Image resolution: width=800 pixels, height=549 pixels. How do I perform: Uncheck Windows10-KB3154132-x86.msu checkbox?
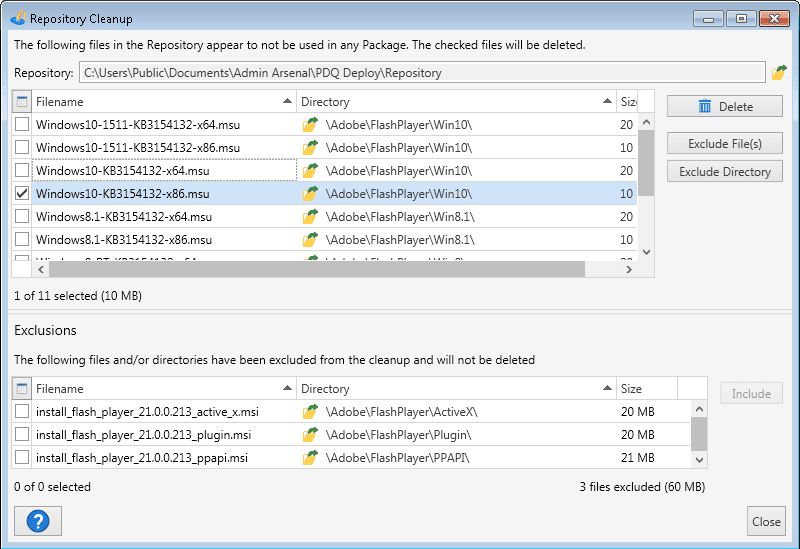point(22,193)
